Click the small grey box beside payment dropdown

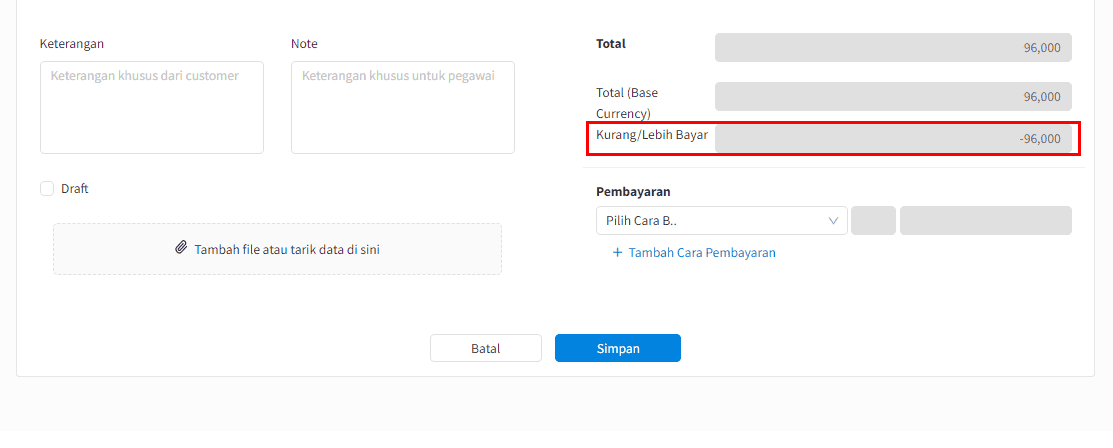(873, 221)
